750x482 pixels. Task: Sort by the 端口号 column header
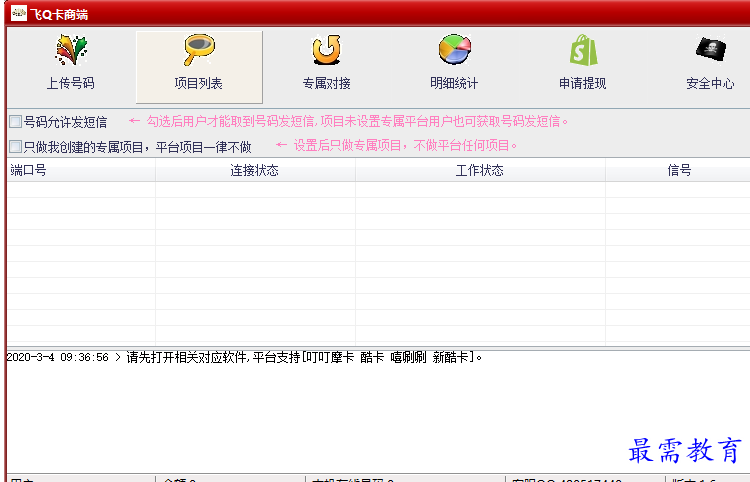click(81, 170)
